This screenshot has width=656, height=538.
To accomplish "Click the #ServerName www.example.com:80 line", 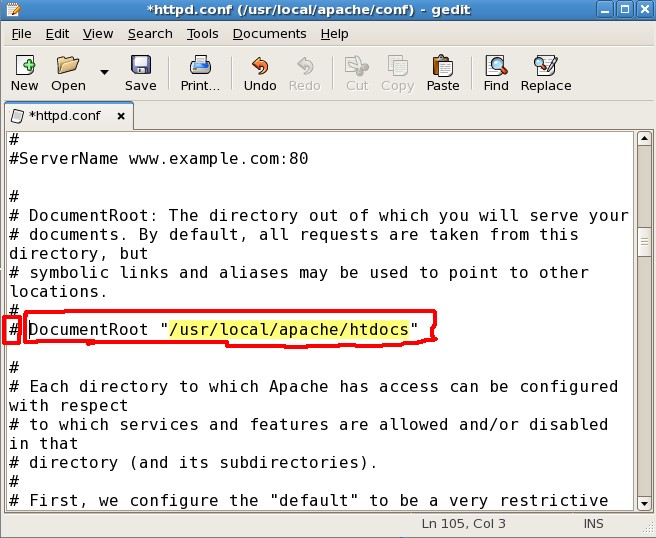I will 159,159.
